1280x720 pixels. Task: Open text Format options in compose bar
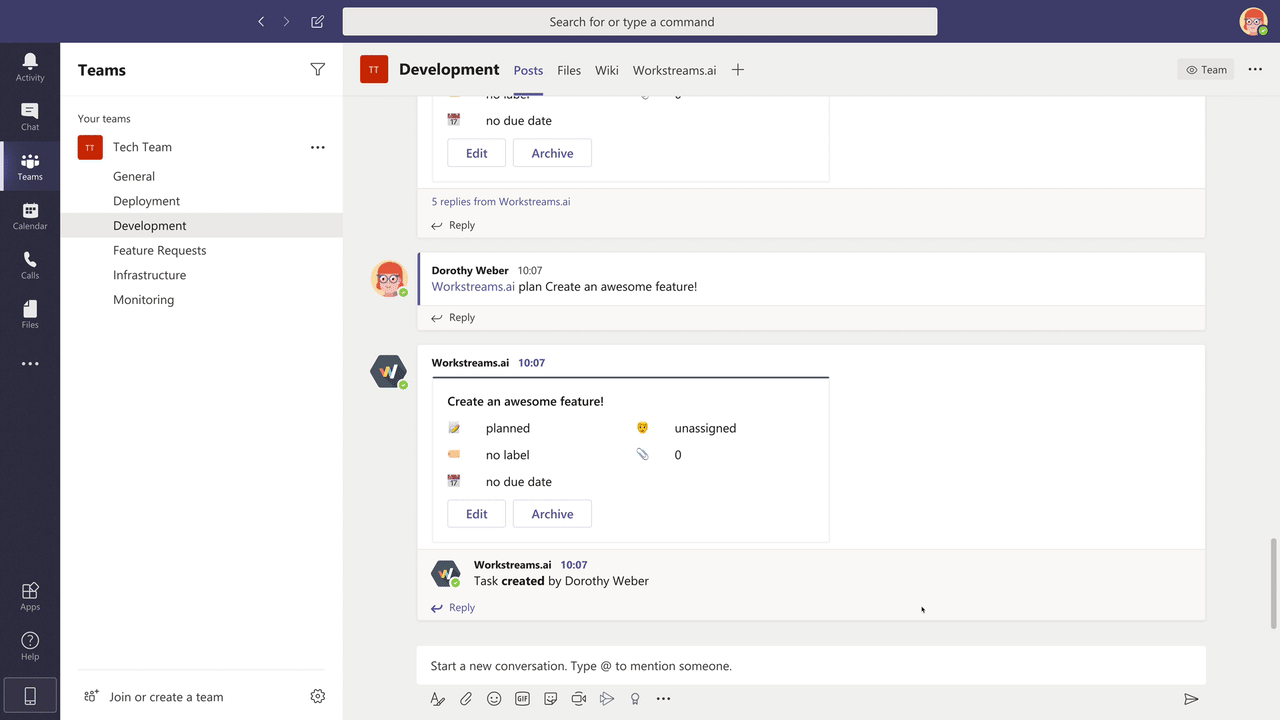(x=437, y=699)
